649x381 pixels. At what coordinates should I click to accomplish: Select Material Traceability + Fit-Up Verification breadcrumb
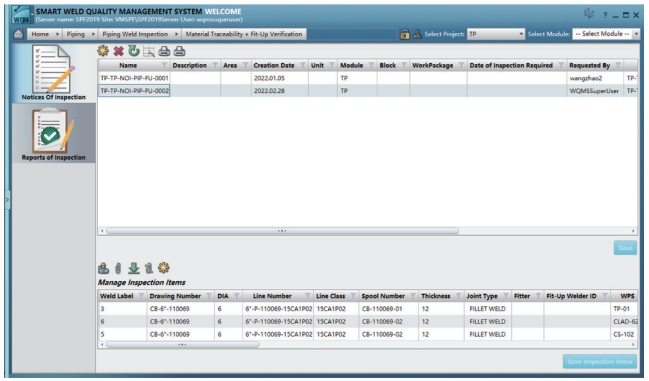click(x=244, y=34)
